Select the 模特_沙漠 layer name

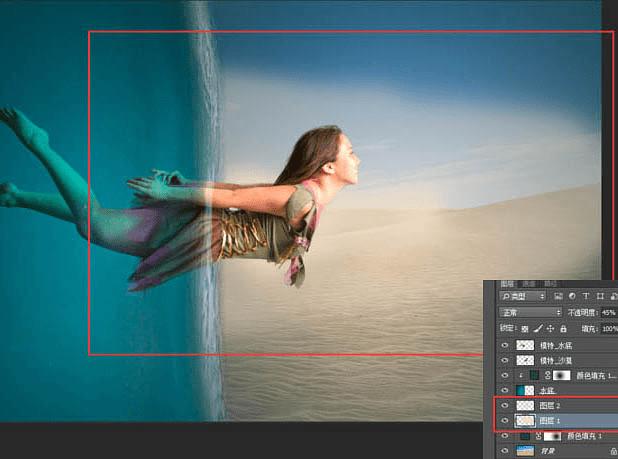click(556, 360)
